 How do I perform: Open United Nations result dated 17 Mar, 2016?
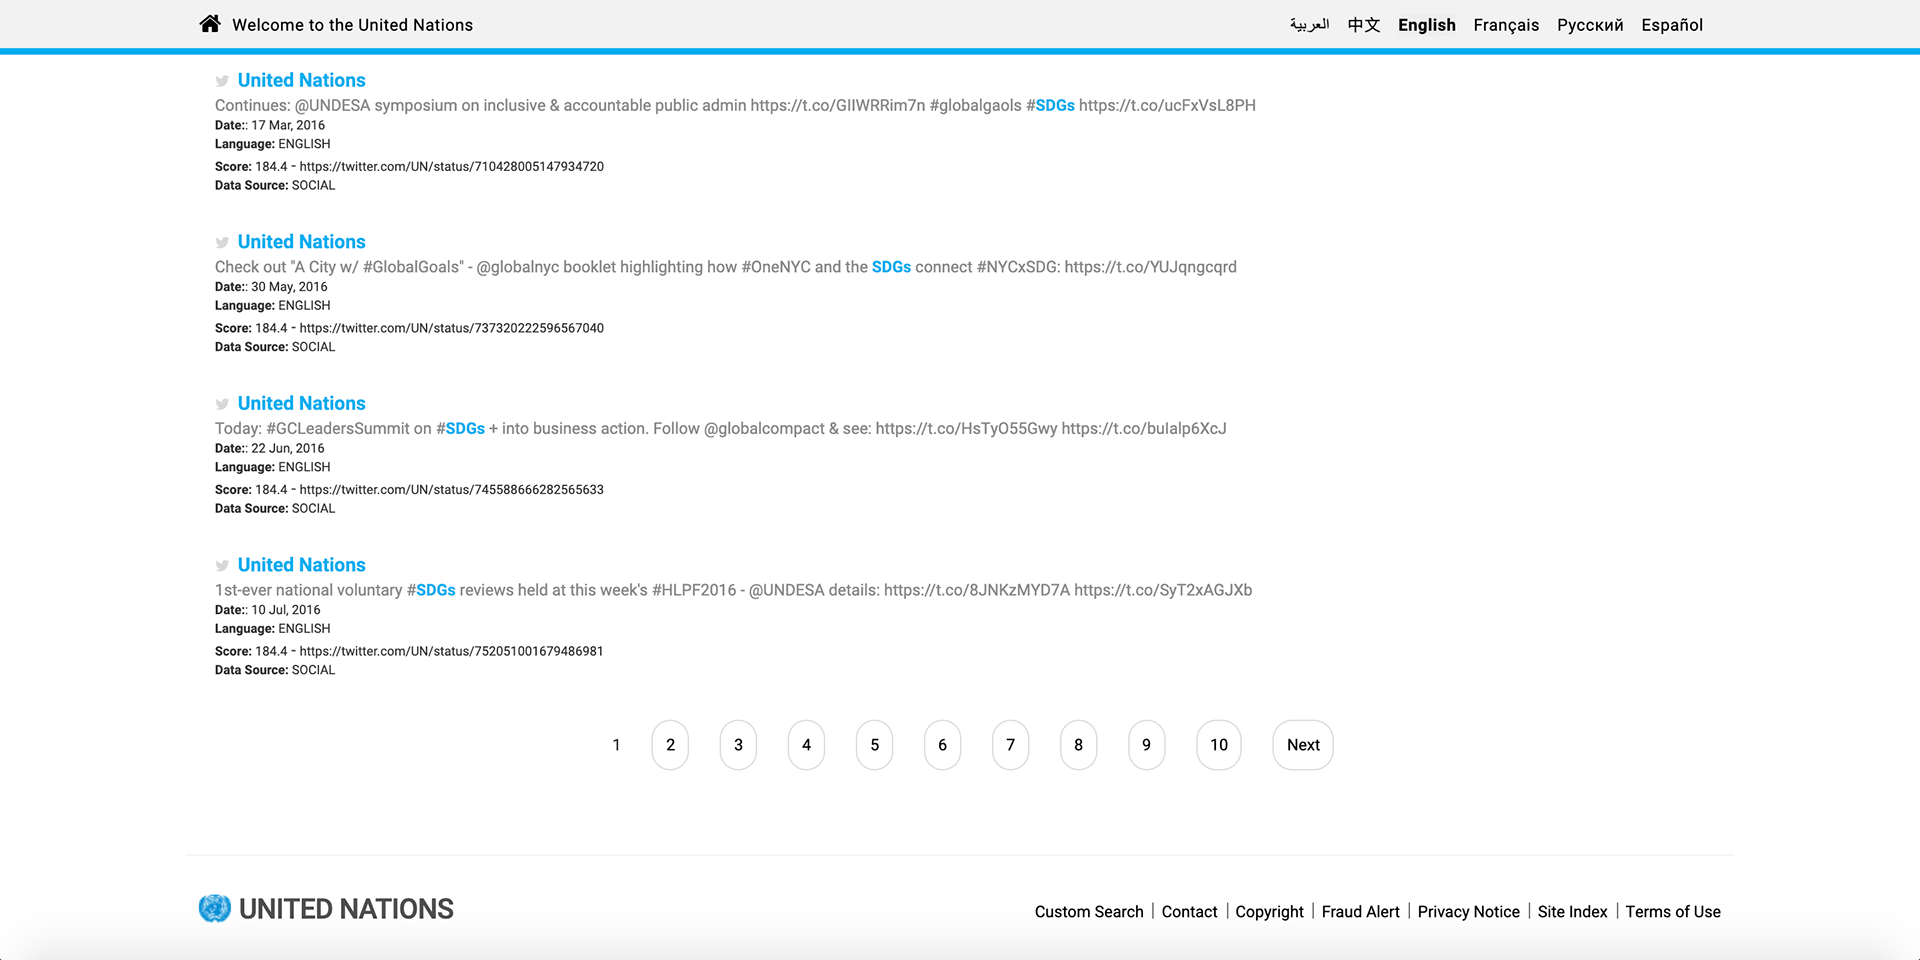[301, 80]
